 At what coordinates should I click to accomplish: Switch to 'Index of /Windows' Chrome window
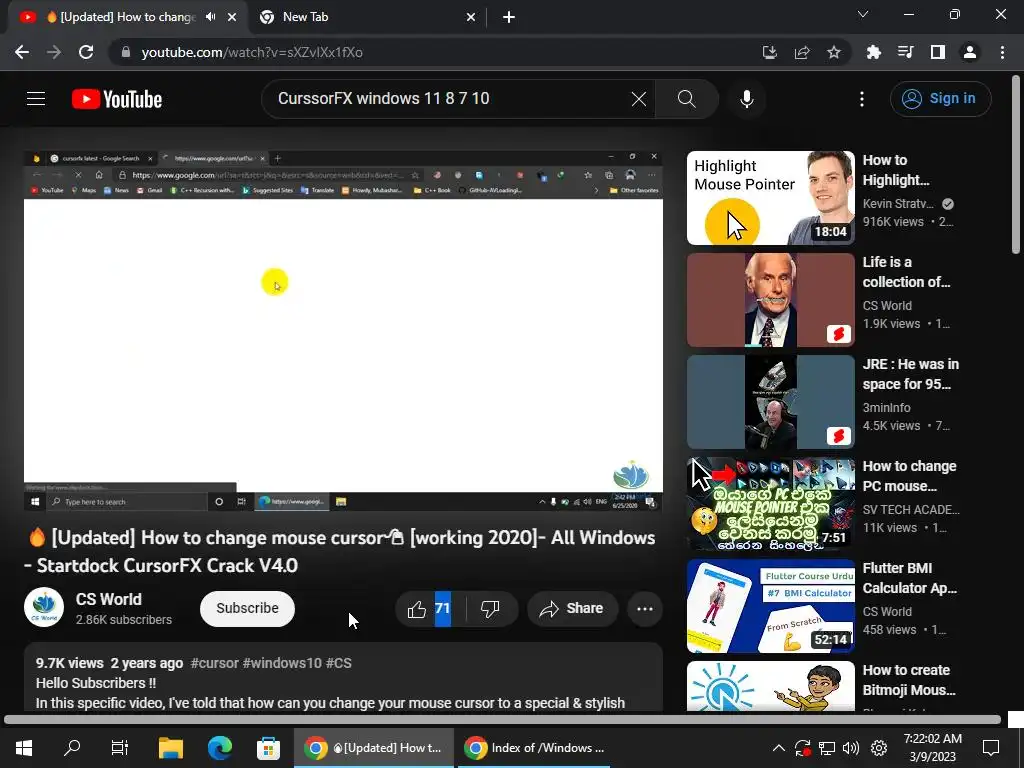[x=534, y=748]
